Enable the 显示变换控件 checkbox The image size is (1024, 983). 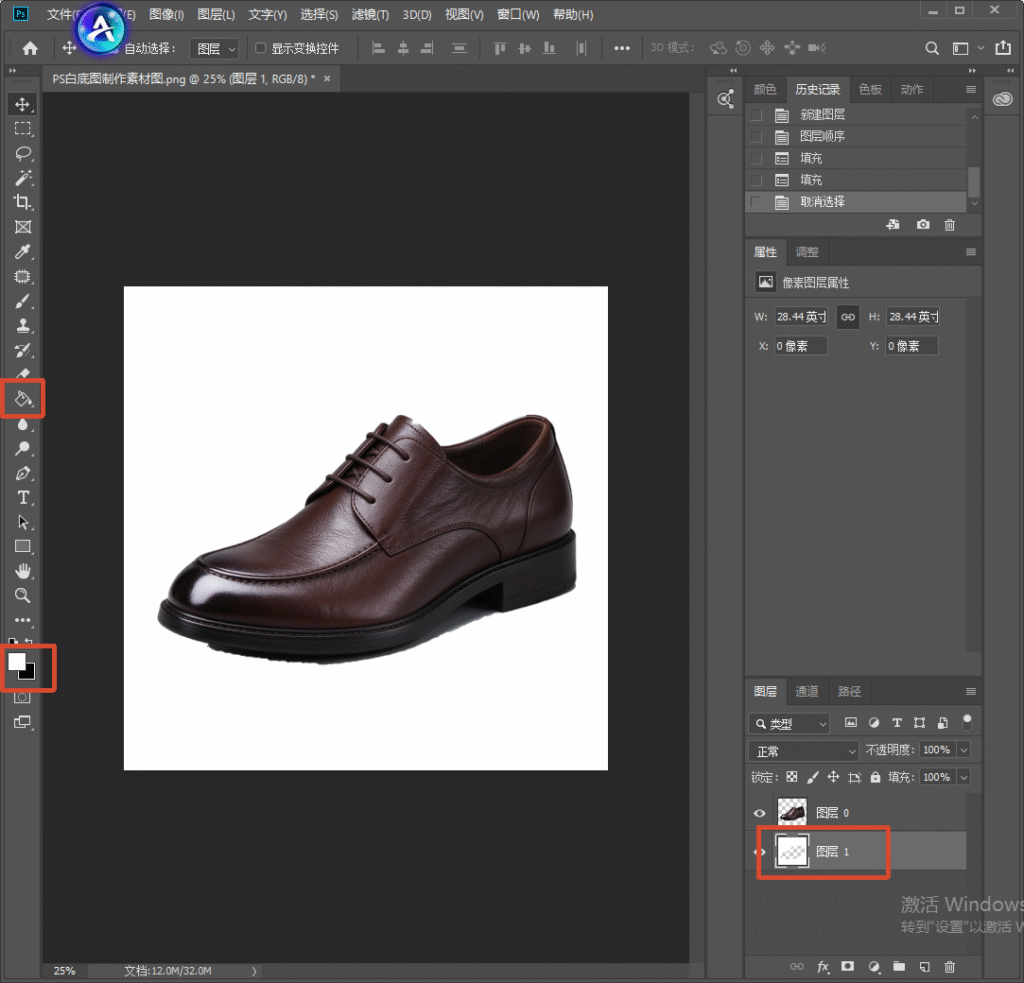pos(261,48)
